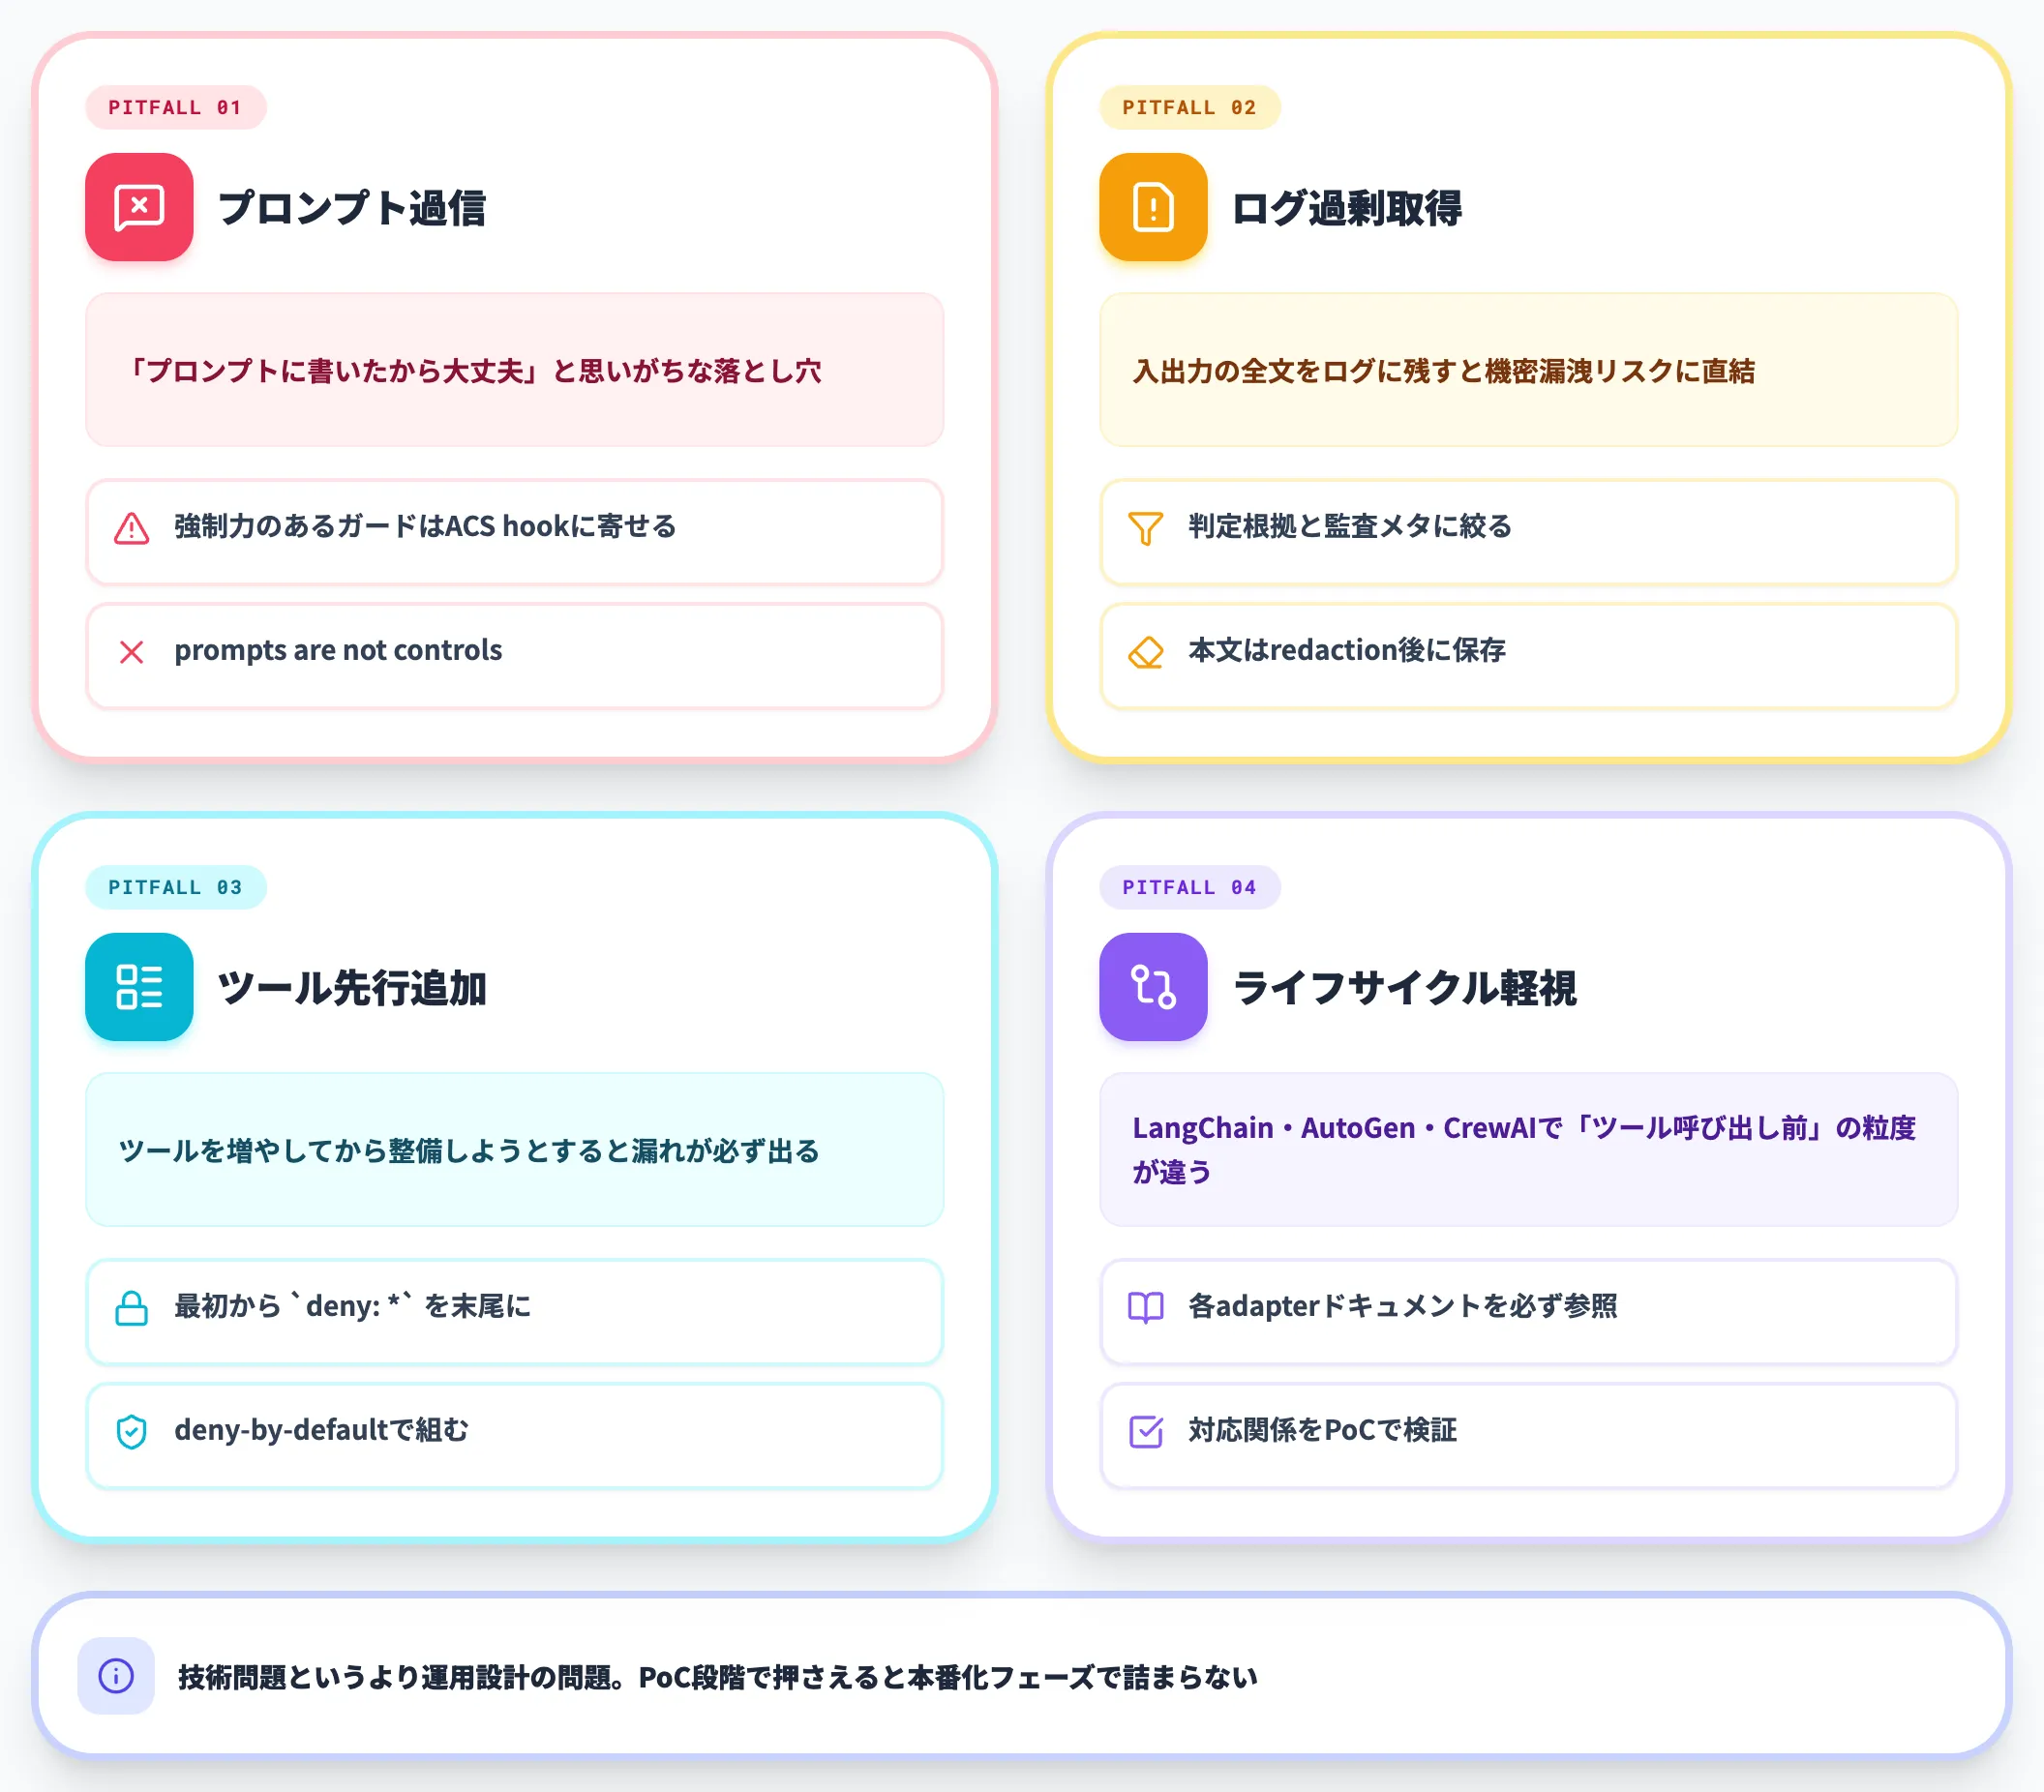The height and width of the screenshot is (1792, 2044).
Task: Select the PITFALL 04 badge
Action: tap(1189, 887)
